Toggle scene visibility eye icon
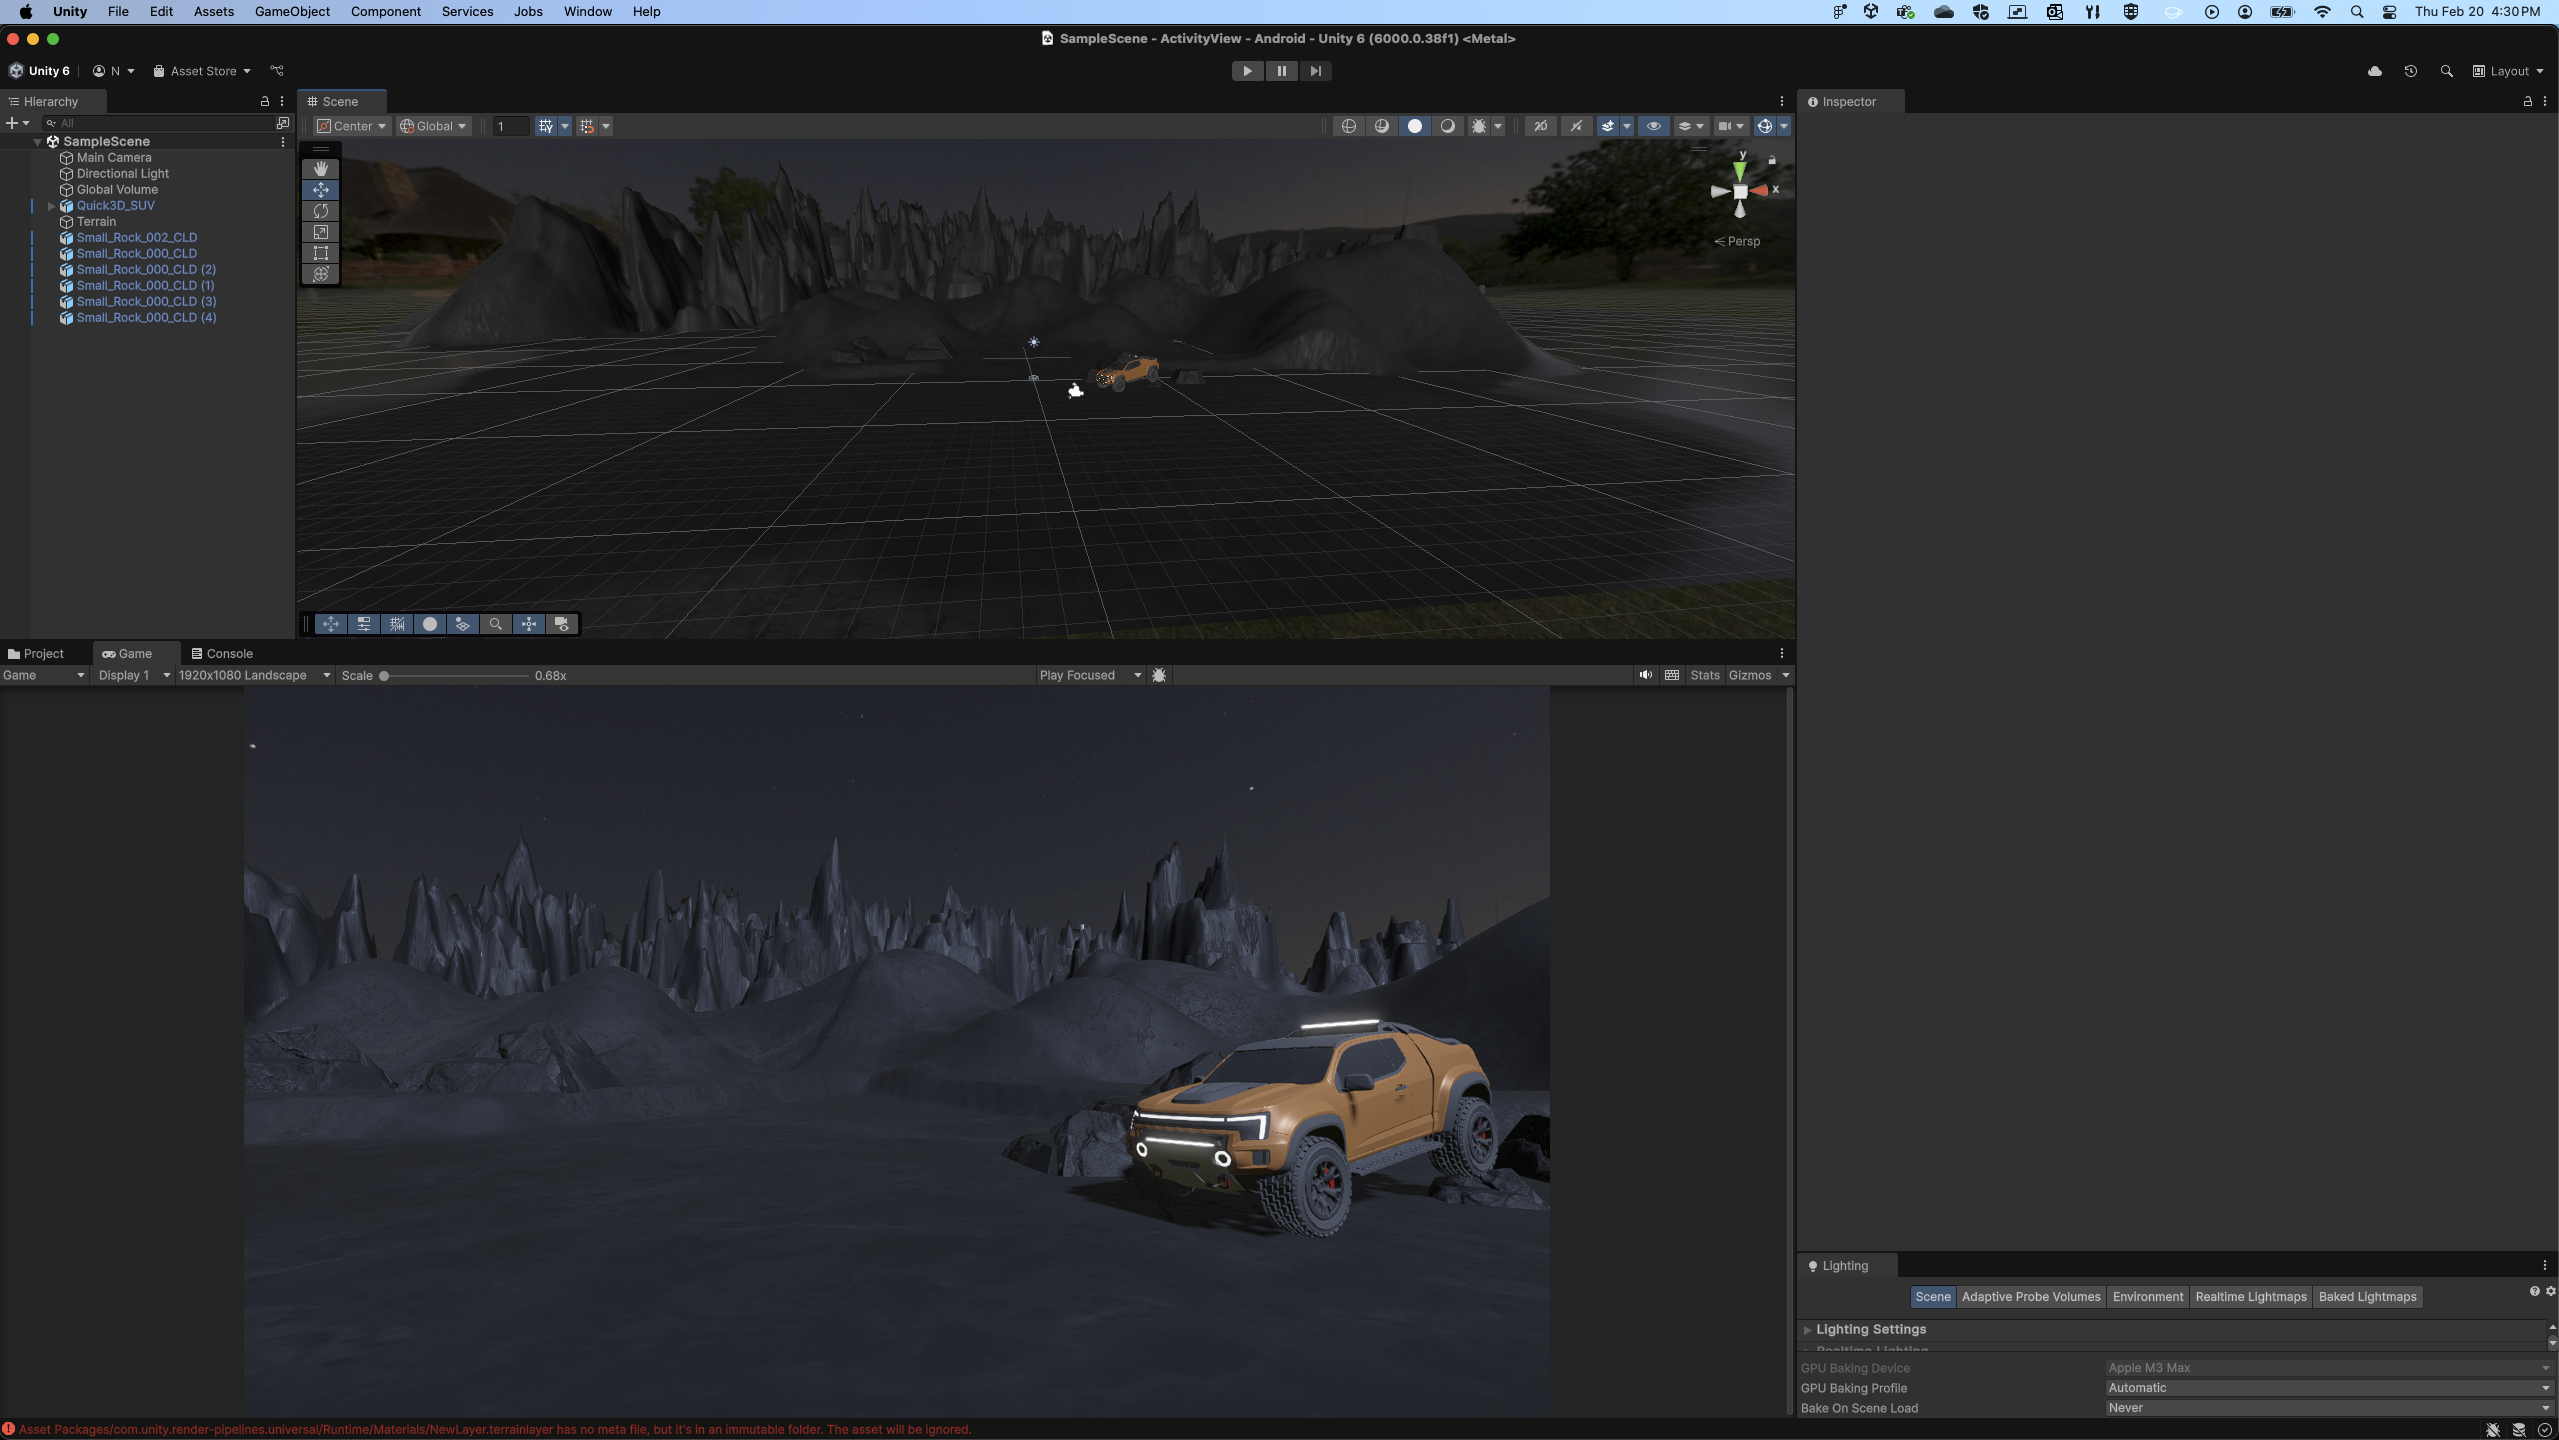Image resolution: width=2559 pixels, height=1440 pixels. [x=1653, y=126]
